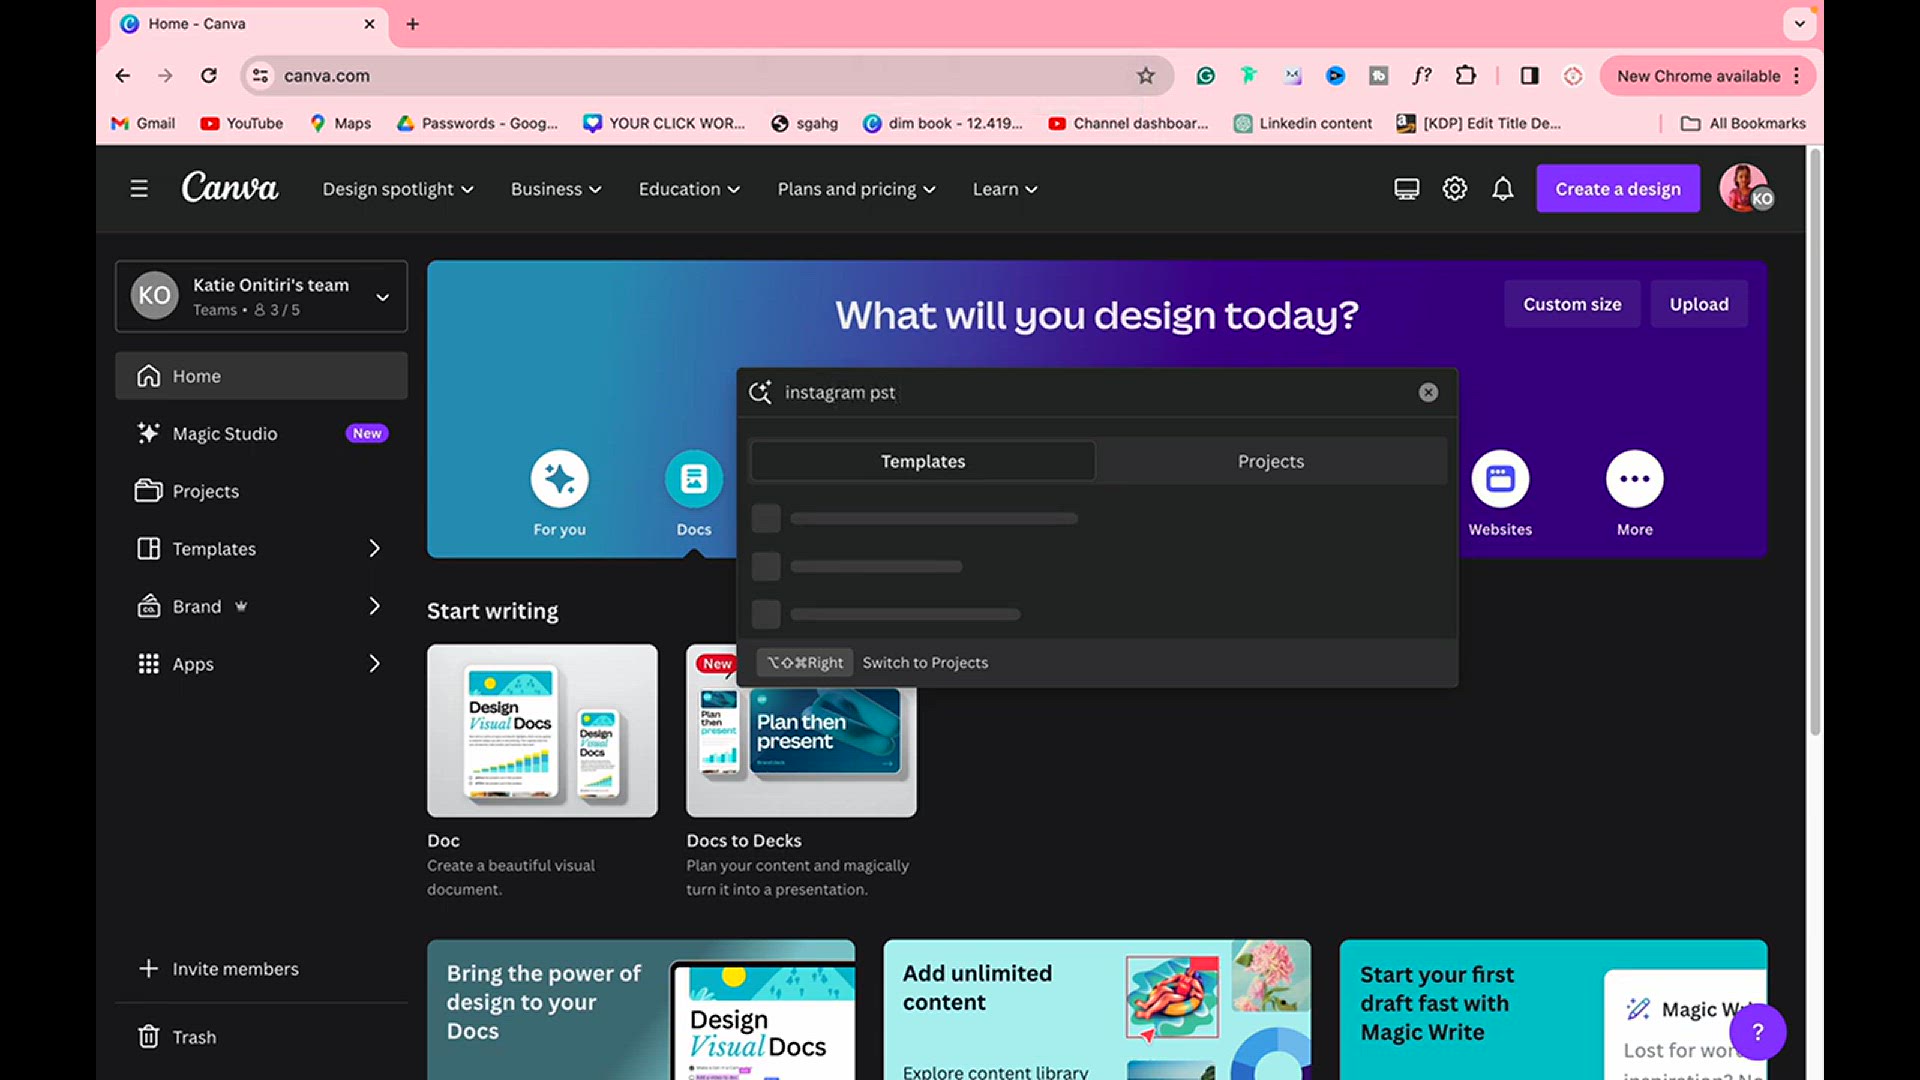The image size is (1920, 1080).
Task: Click Upload button
Action: pyautogui.click(x=1699, y=304)
